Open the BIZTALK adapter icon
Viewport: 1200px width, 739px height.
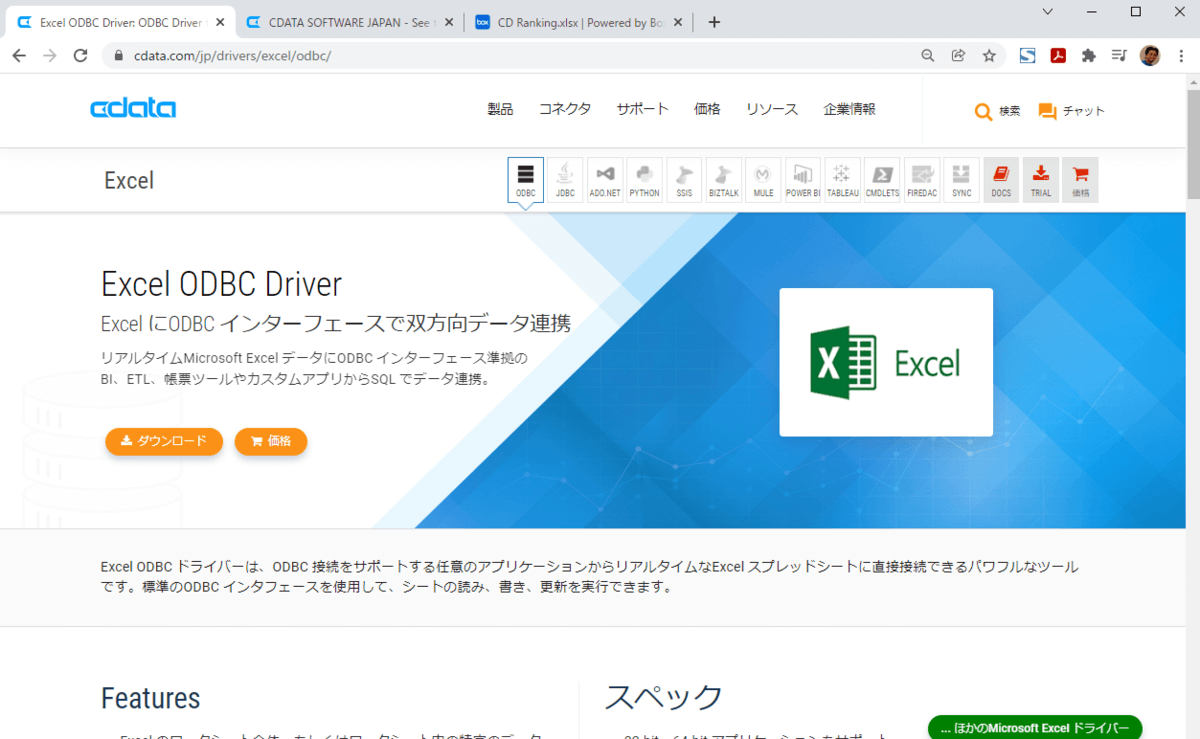(x=723, y=180)
